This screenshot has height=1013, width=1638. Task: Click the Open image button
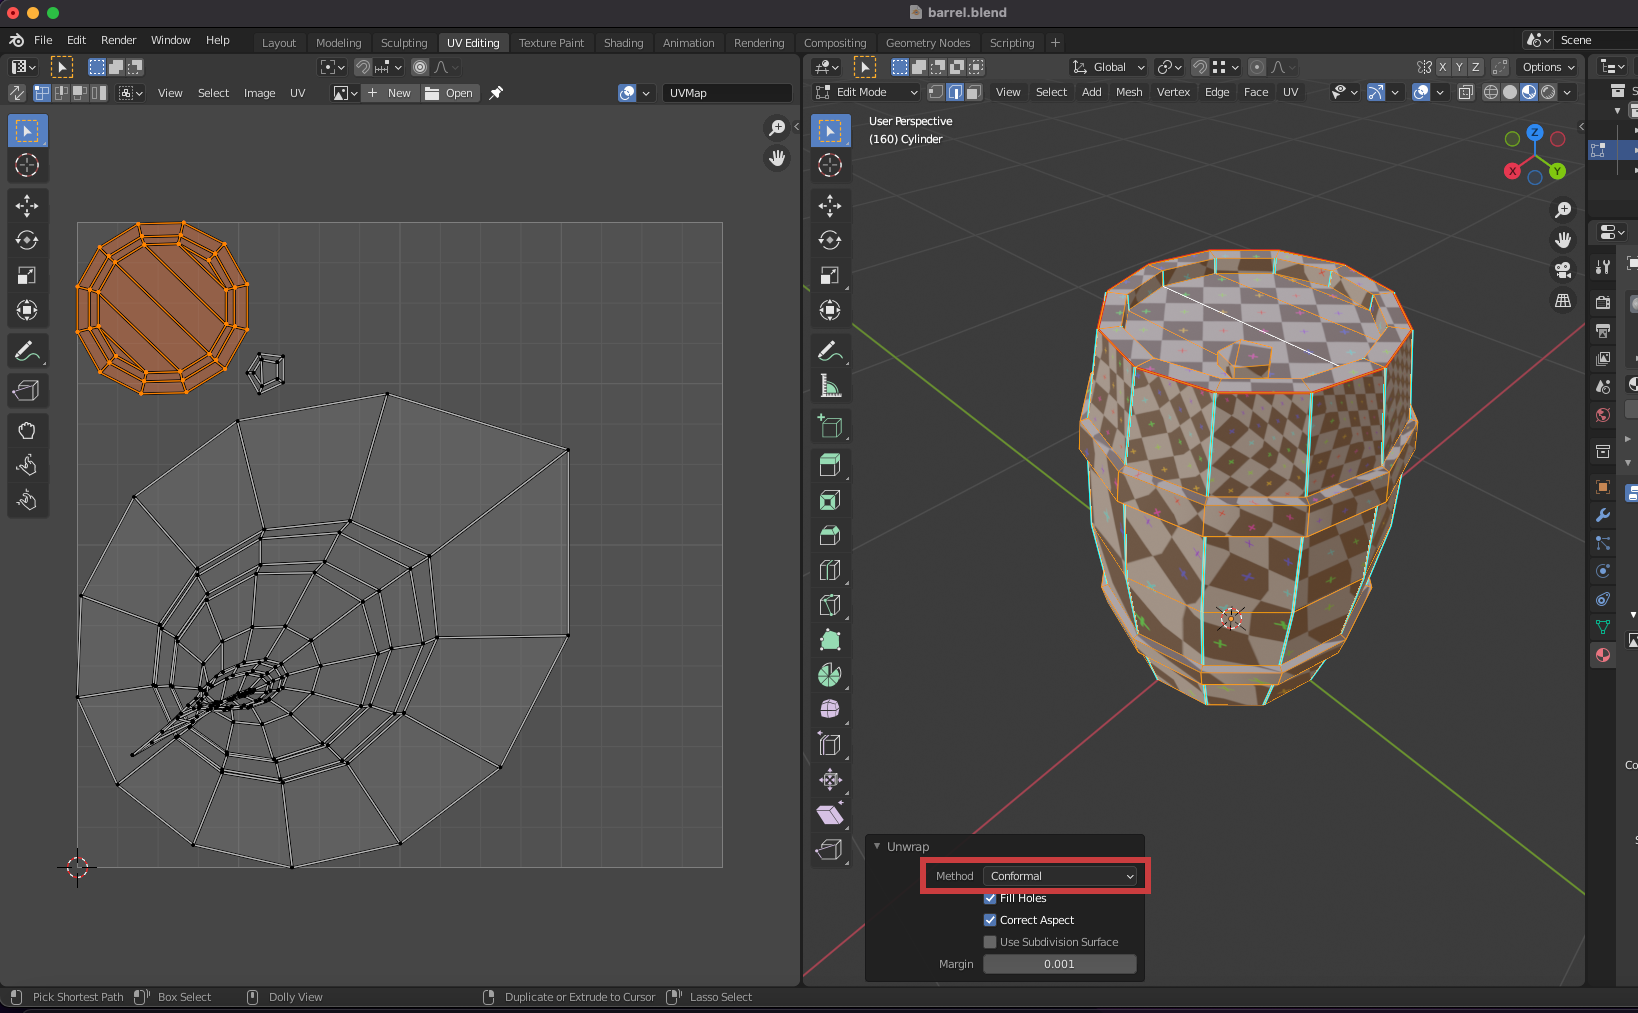pyautogui.click(x=449, y=93)
